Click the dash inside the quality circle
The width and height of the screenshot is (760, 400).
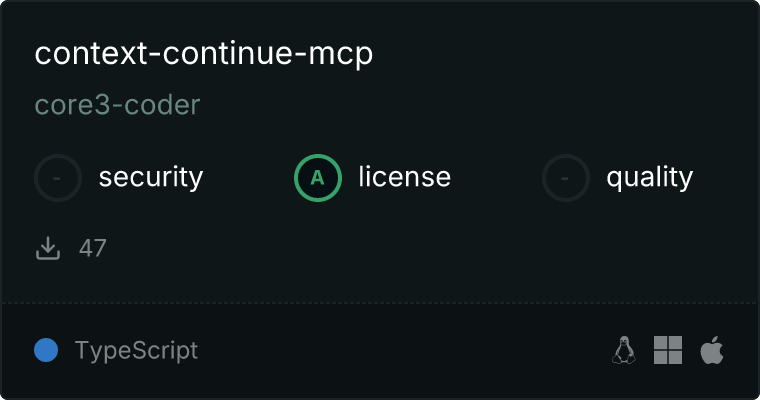coord(565,178)
